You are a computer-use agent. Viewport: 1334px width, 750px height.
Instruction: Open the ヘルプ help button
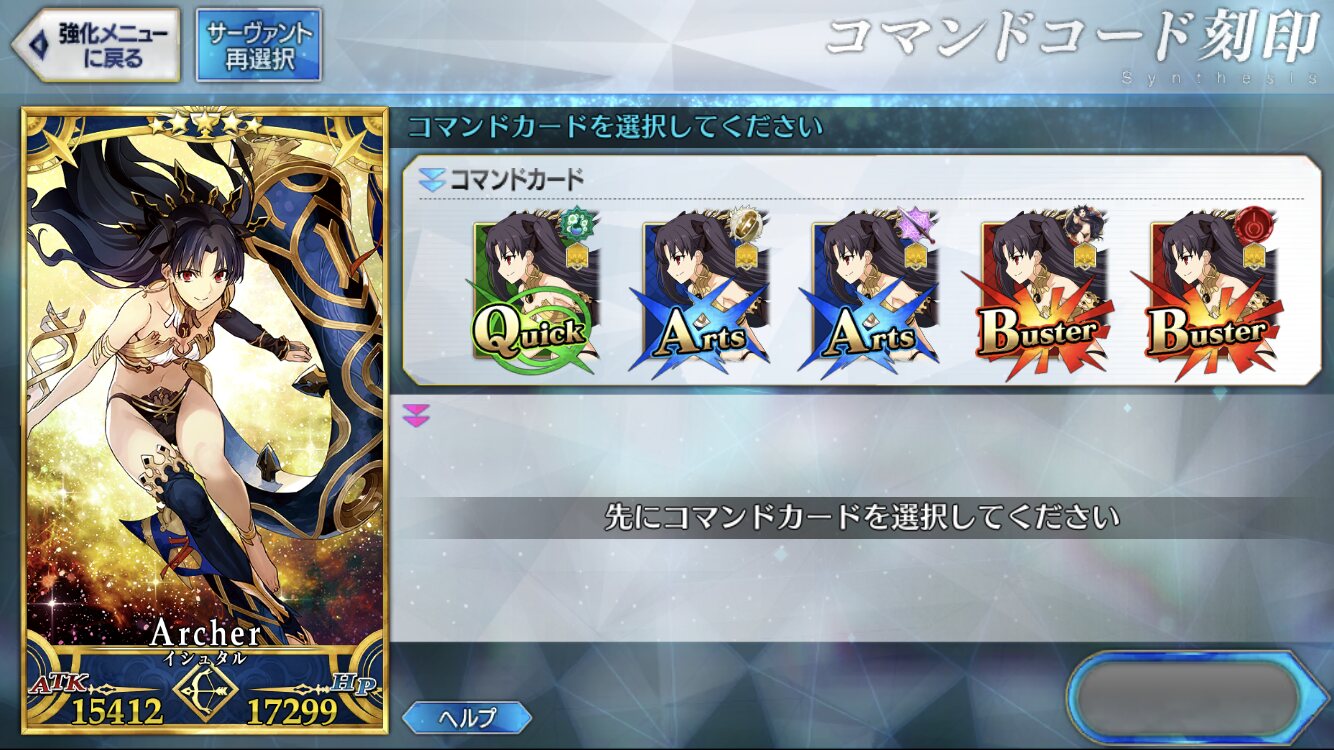point(467,717)
